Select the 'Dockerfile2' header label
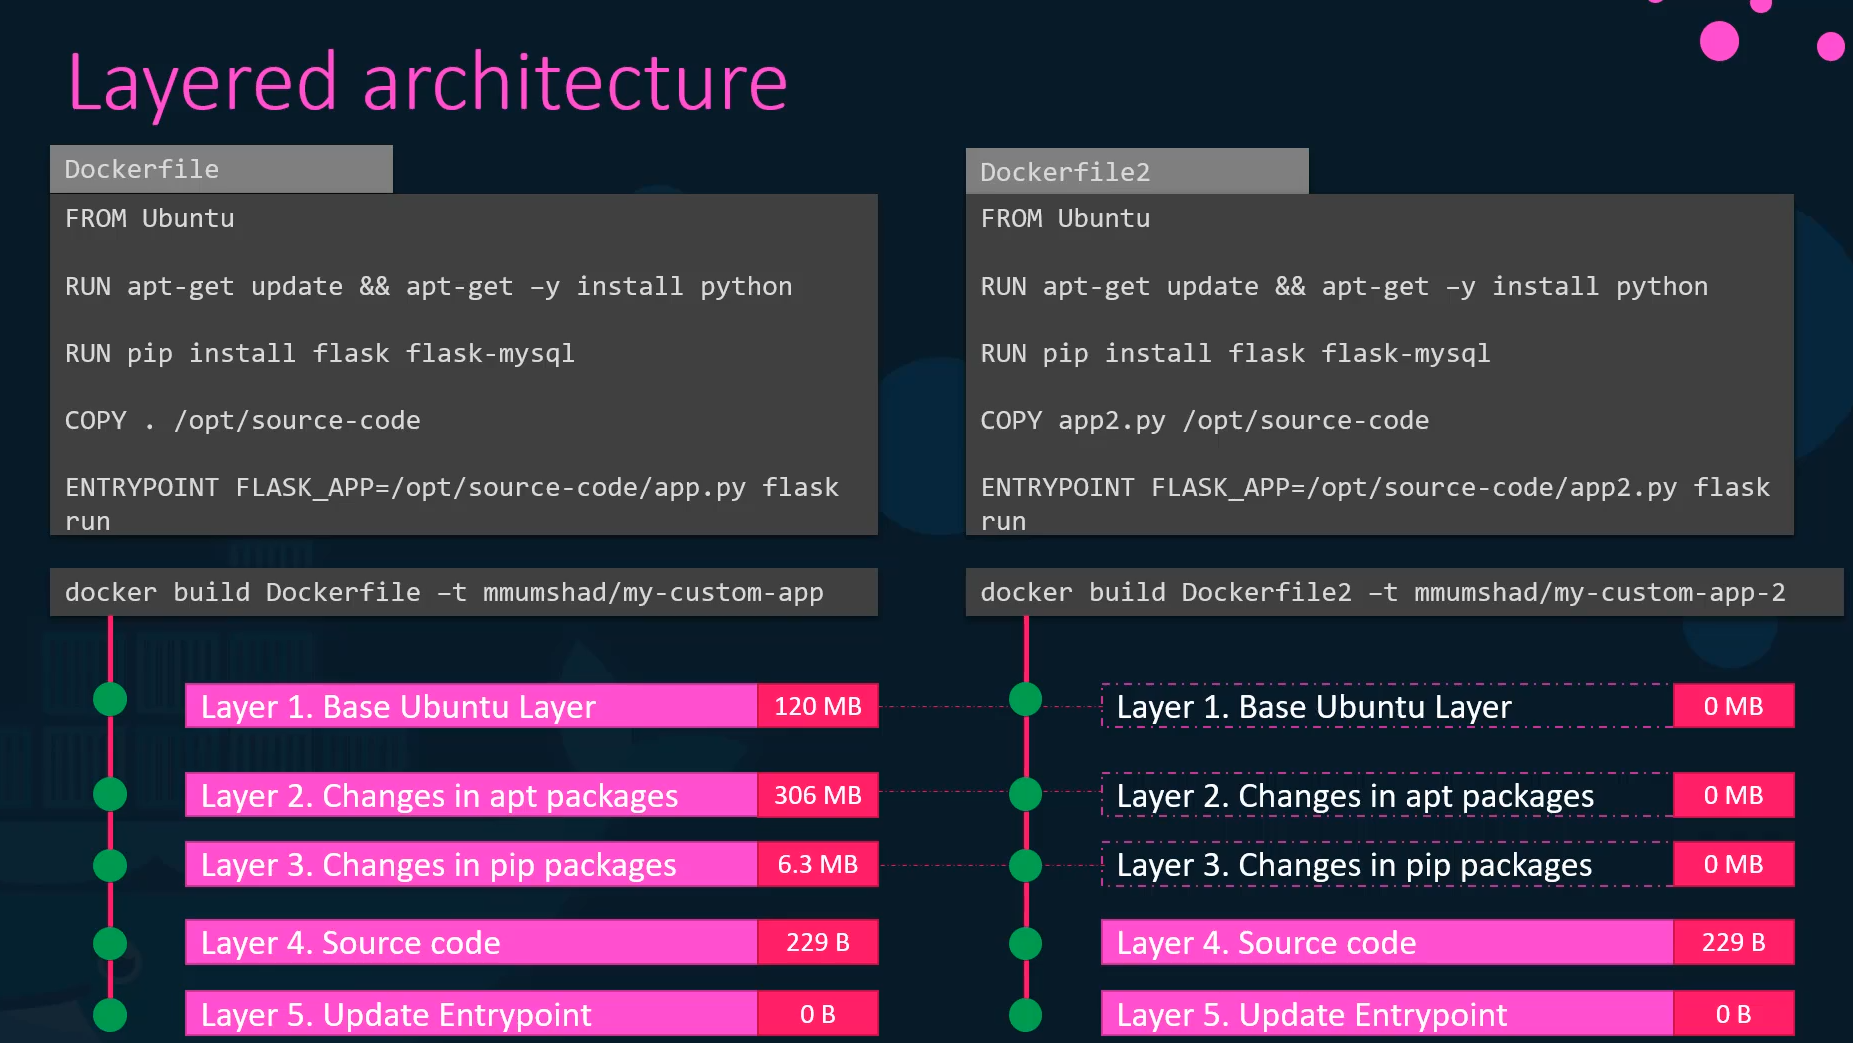The image size is (1853, 1043). click(1137, 172)
